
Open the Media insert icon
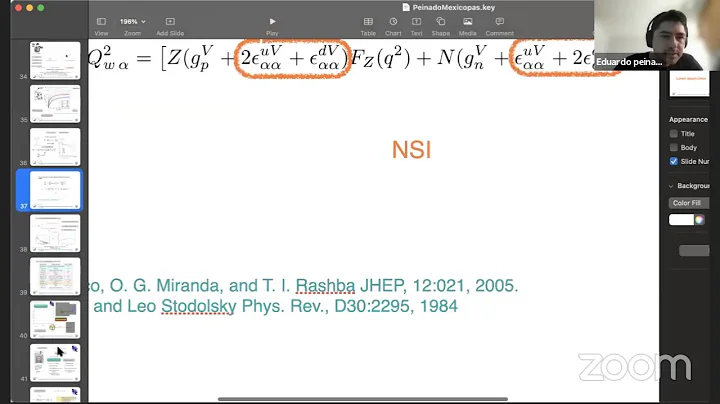point(467,22)
